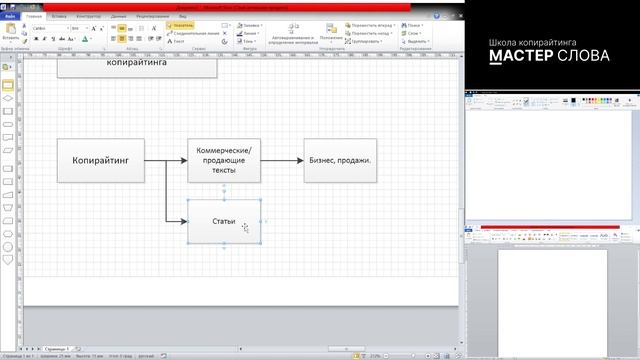Click the Cut icon in the clipboard group

click(24, 26)
